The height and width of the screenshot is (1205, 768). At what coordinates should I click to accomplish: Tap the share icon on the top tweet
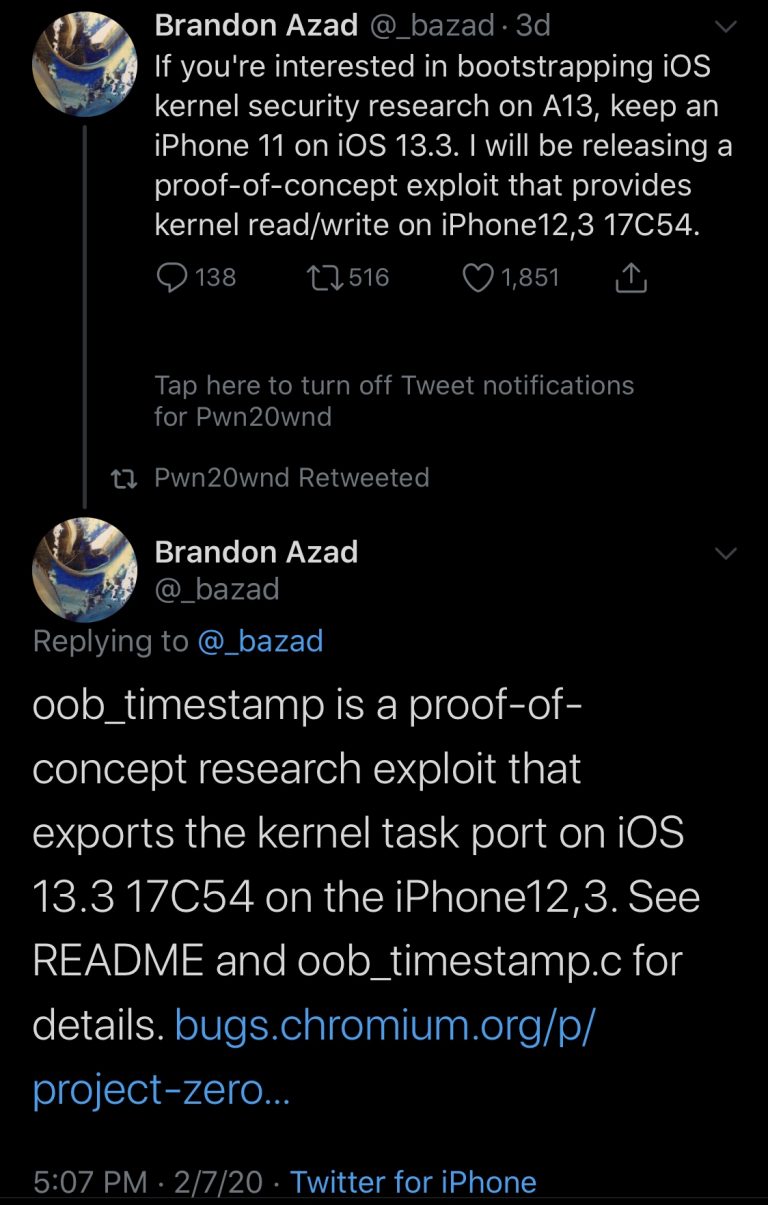coord(630,278)
